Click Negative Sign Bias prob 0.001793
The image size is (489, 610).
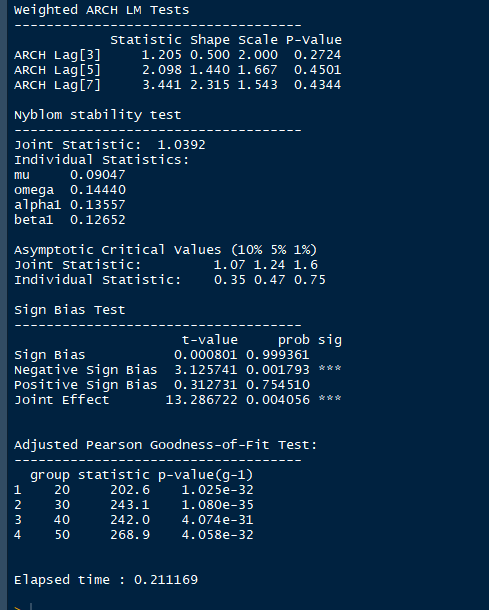tap(278, 370)
